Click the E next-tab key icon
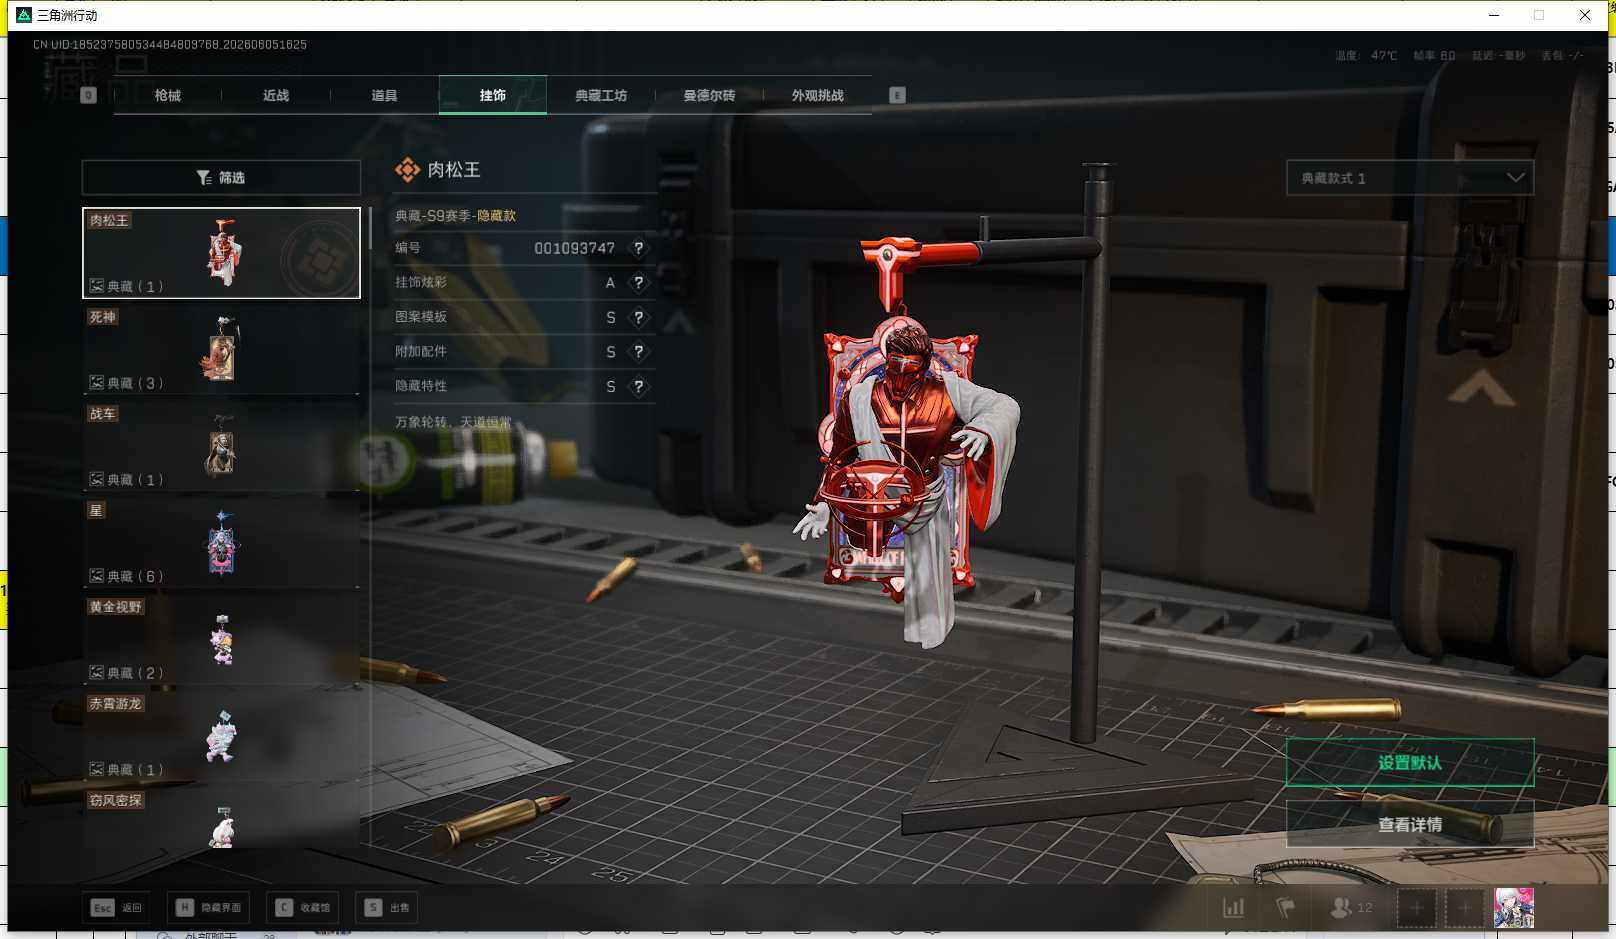Screen dimensions: 1616x939 click(897, 95)
